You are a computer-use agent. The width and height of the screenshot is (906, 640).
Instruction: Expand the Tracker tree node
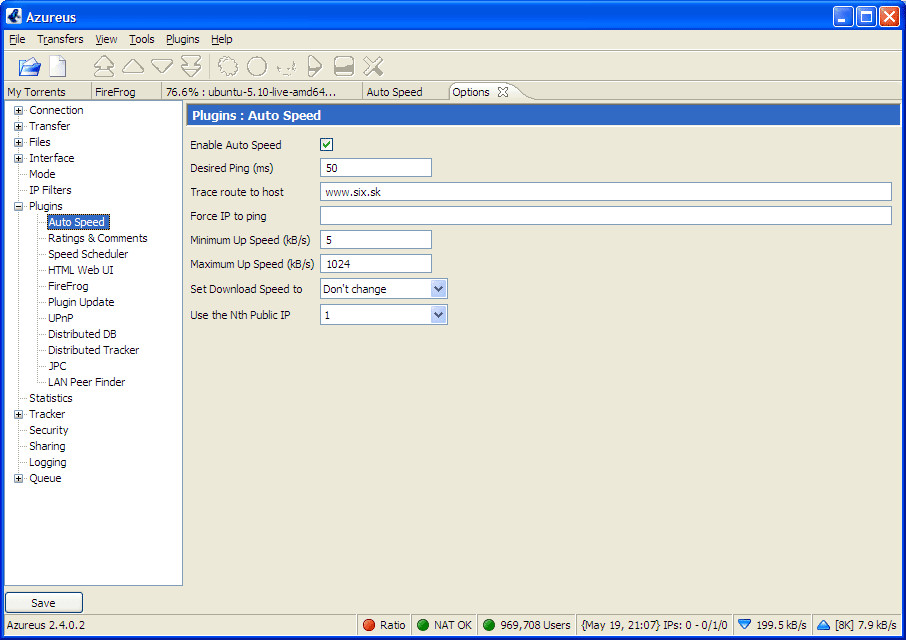click(18, 414)
